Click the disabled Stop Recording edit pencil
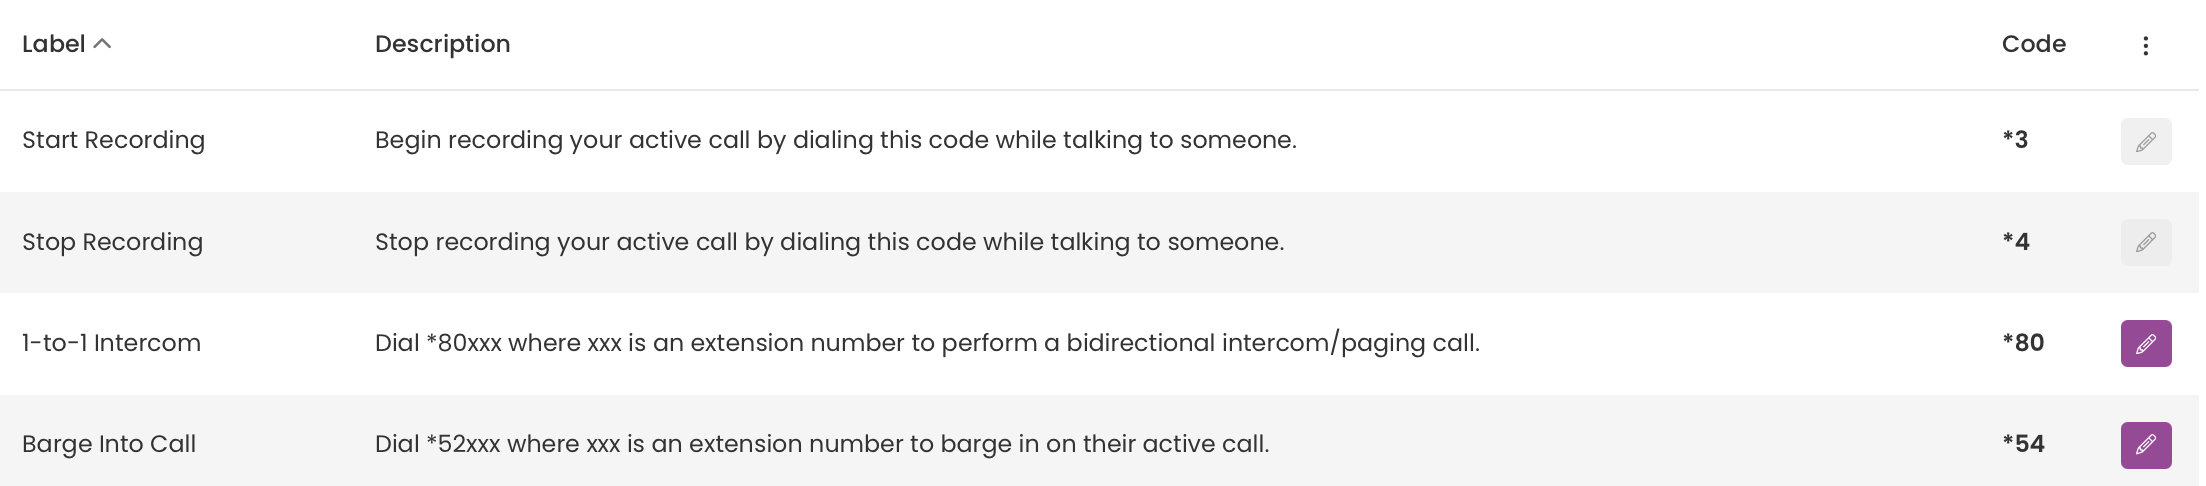 (2146, 243)
